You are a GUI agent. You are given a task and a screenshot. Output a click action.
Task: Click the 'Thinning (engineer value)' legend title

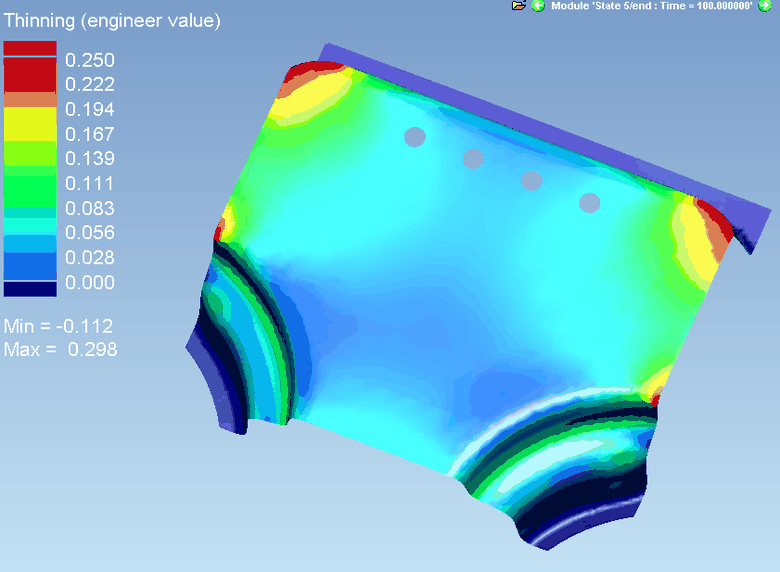point(112,21)
